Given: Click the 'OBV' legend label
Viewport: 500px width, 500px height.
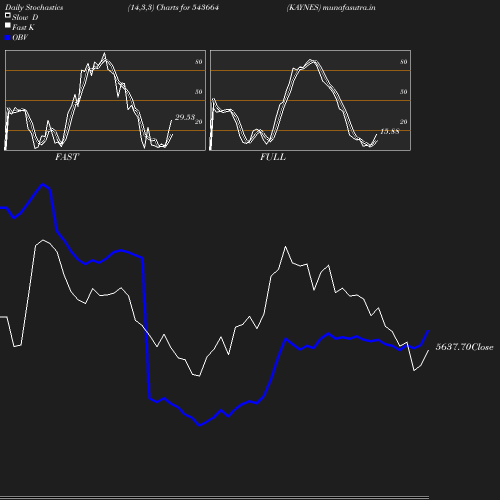Looking at the screenshot, I should click(20, 37).
